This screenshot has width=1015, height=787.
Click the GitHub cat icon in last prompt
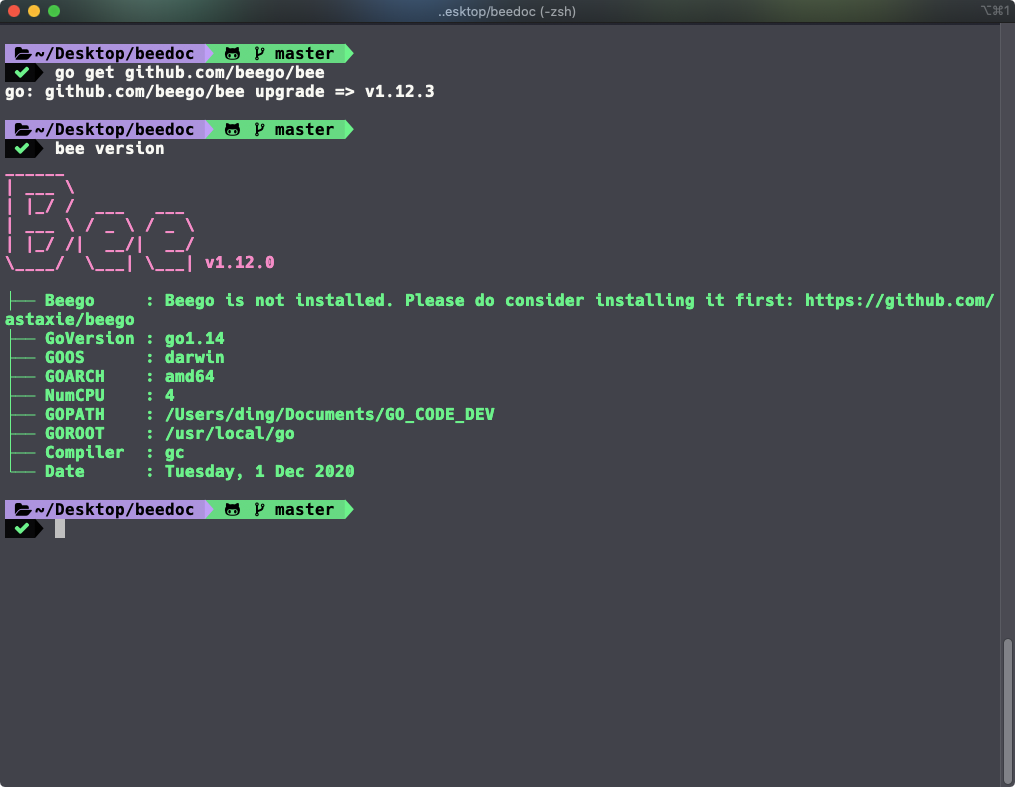pos(232,509)
